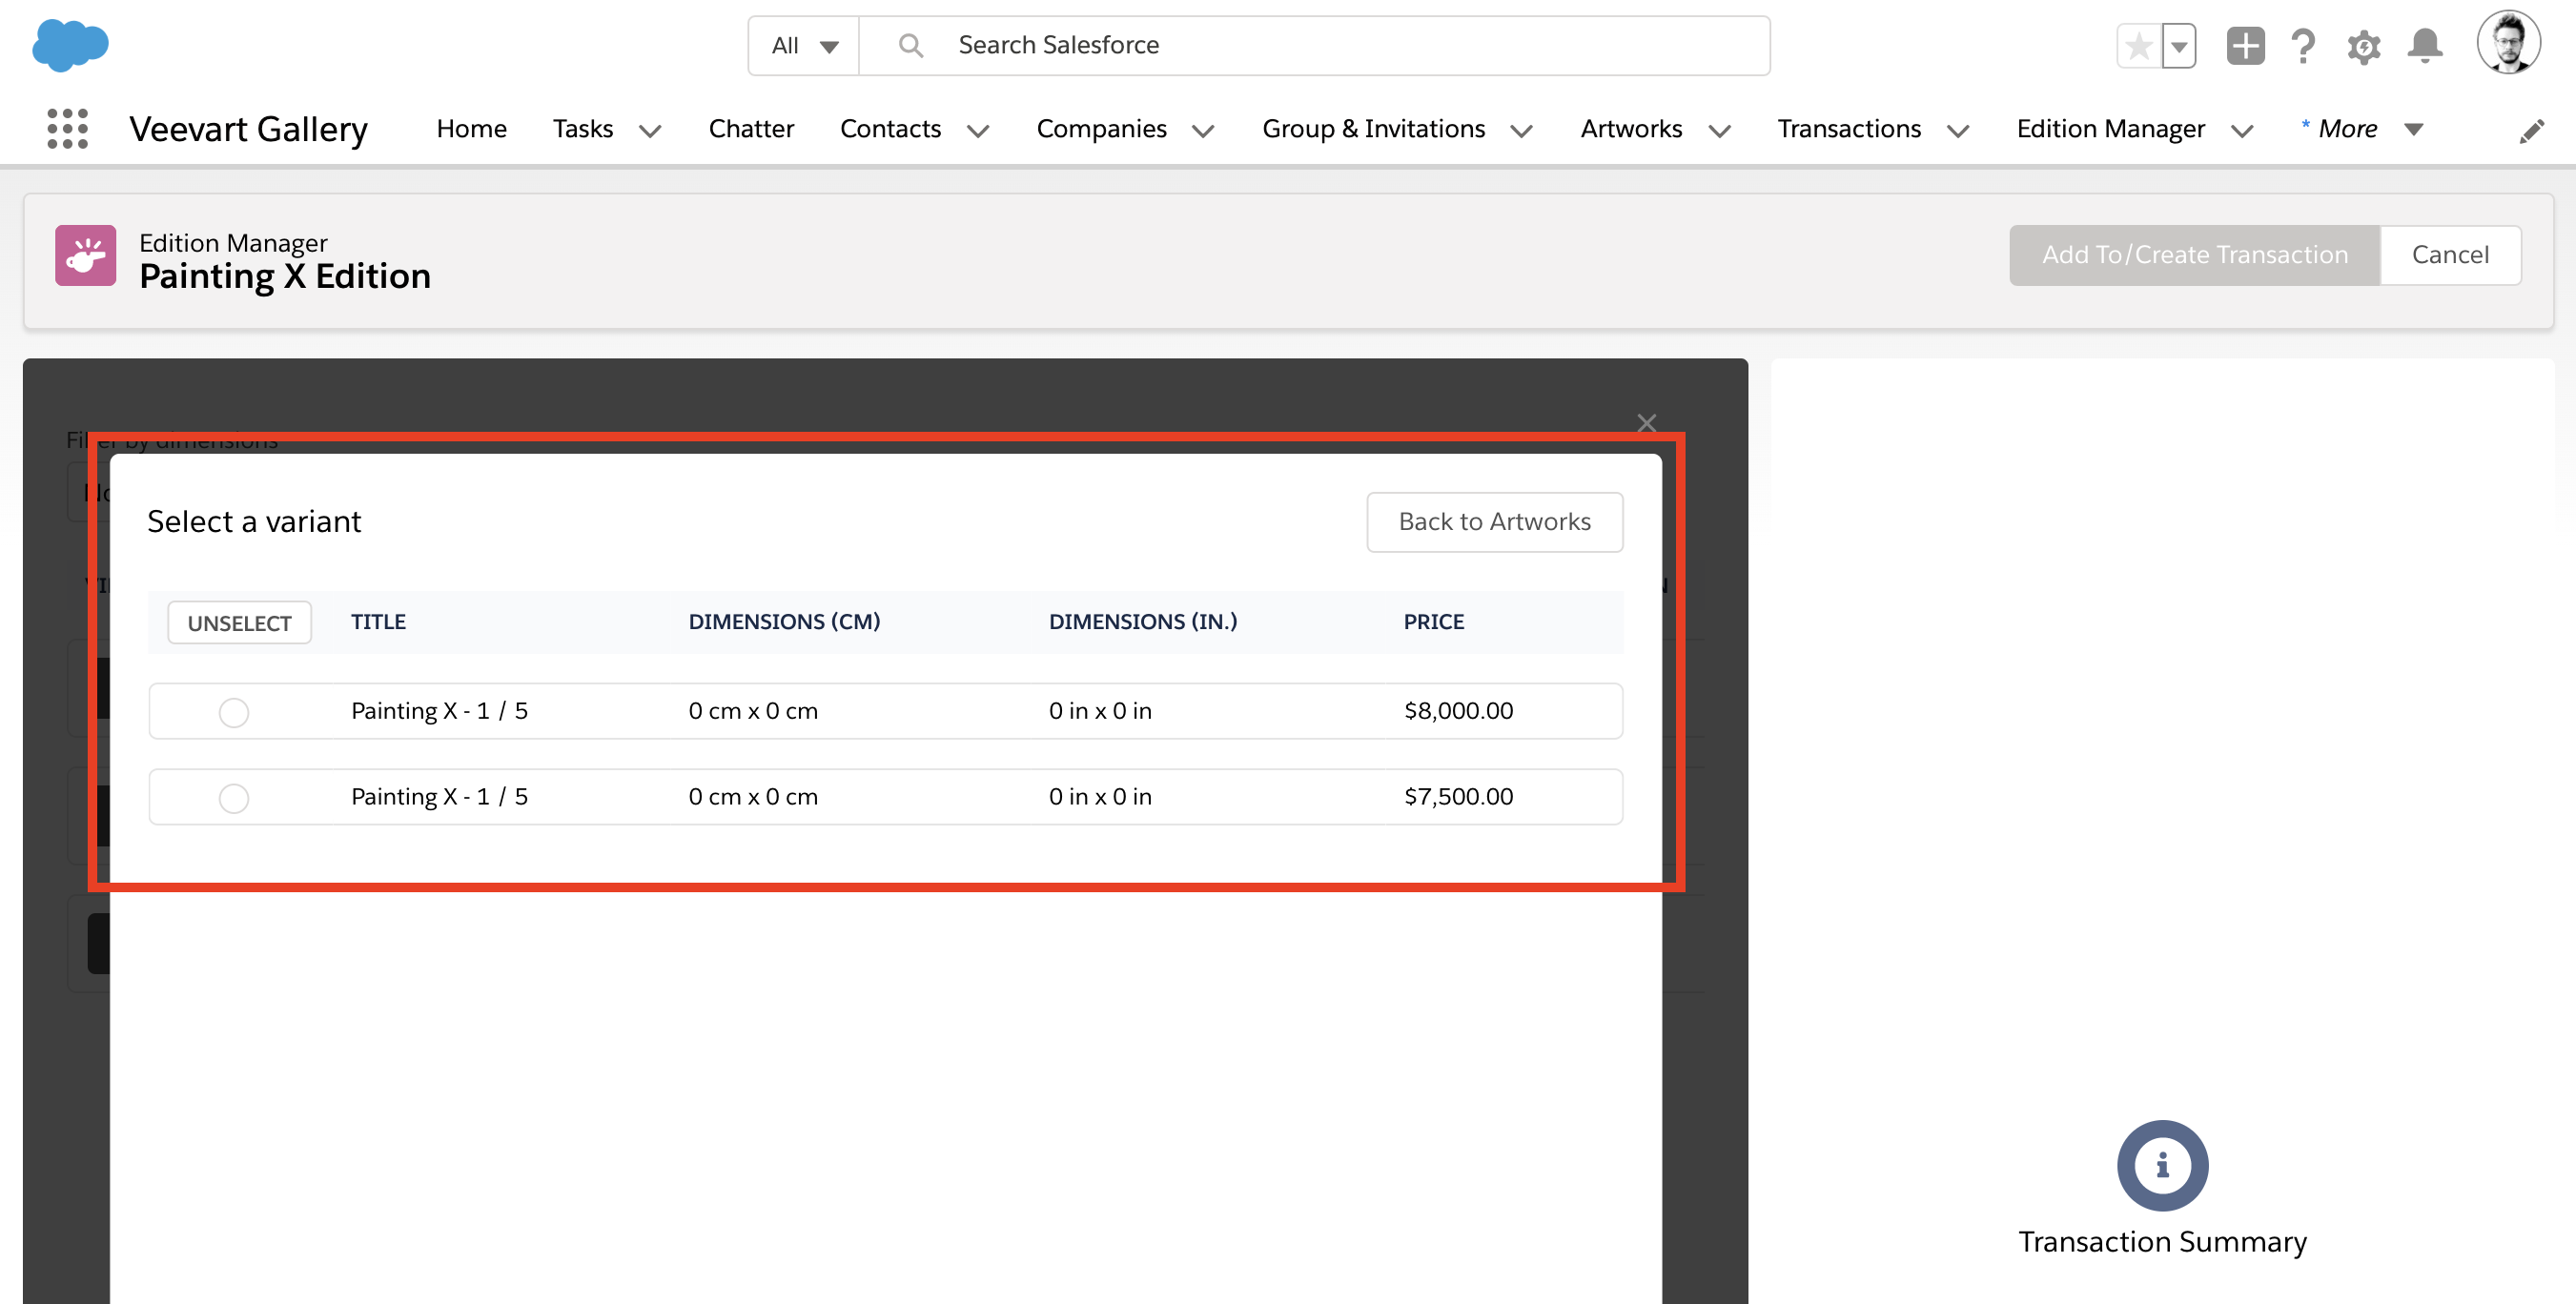Click the Edition Manager pink brush icon

(x=86, y=256)
